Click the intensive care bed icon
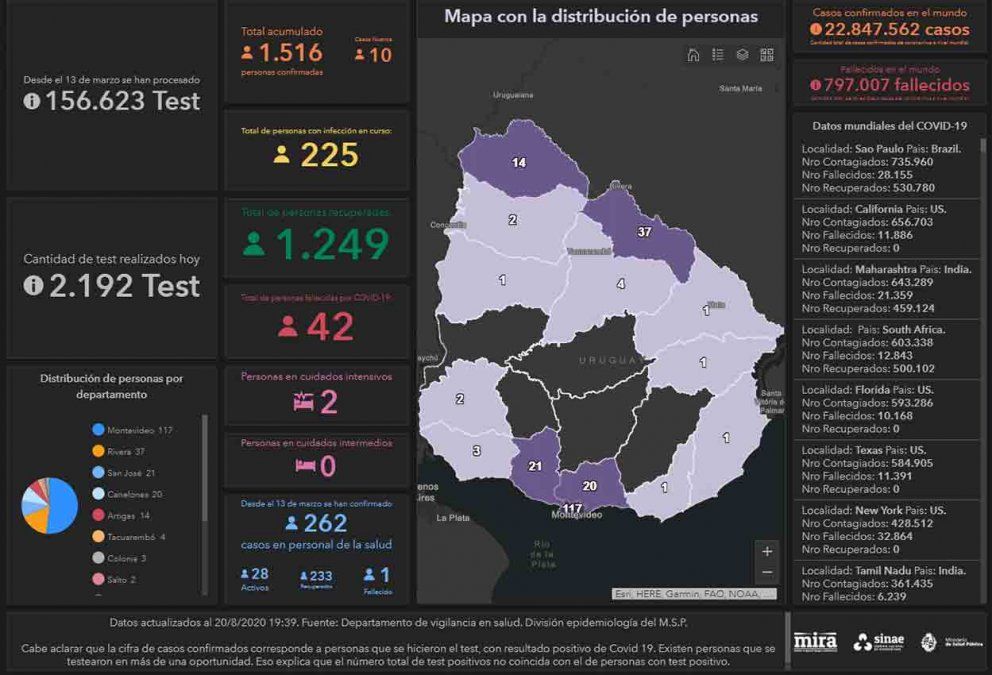 (303, 402)
